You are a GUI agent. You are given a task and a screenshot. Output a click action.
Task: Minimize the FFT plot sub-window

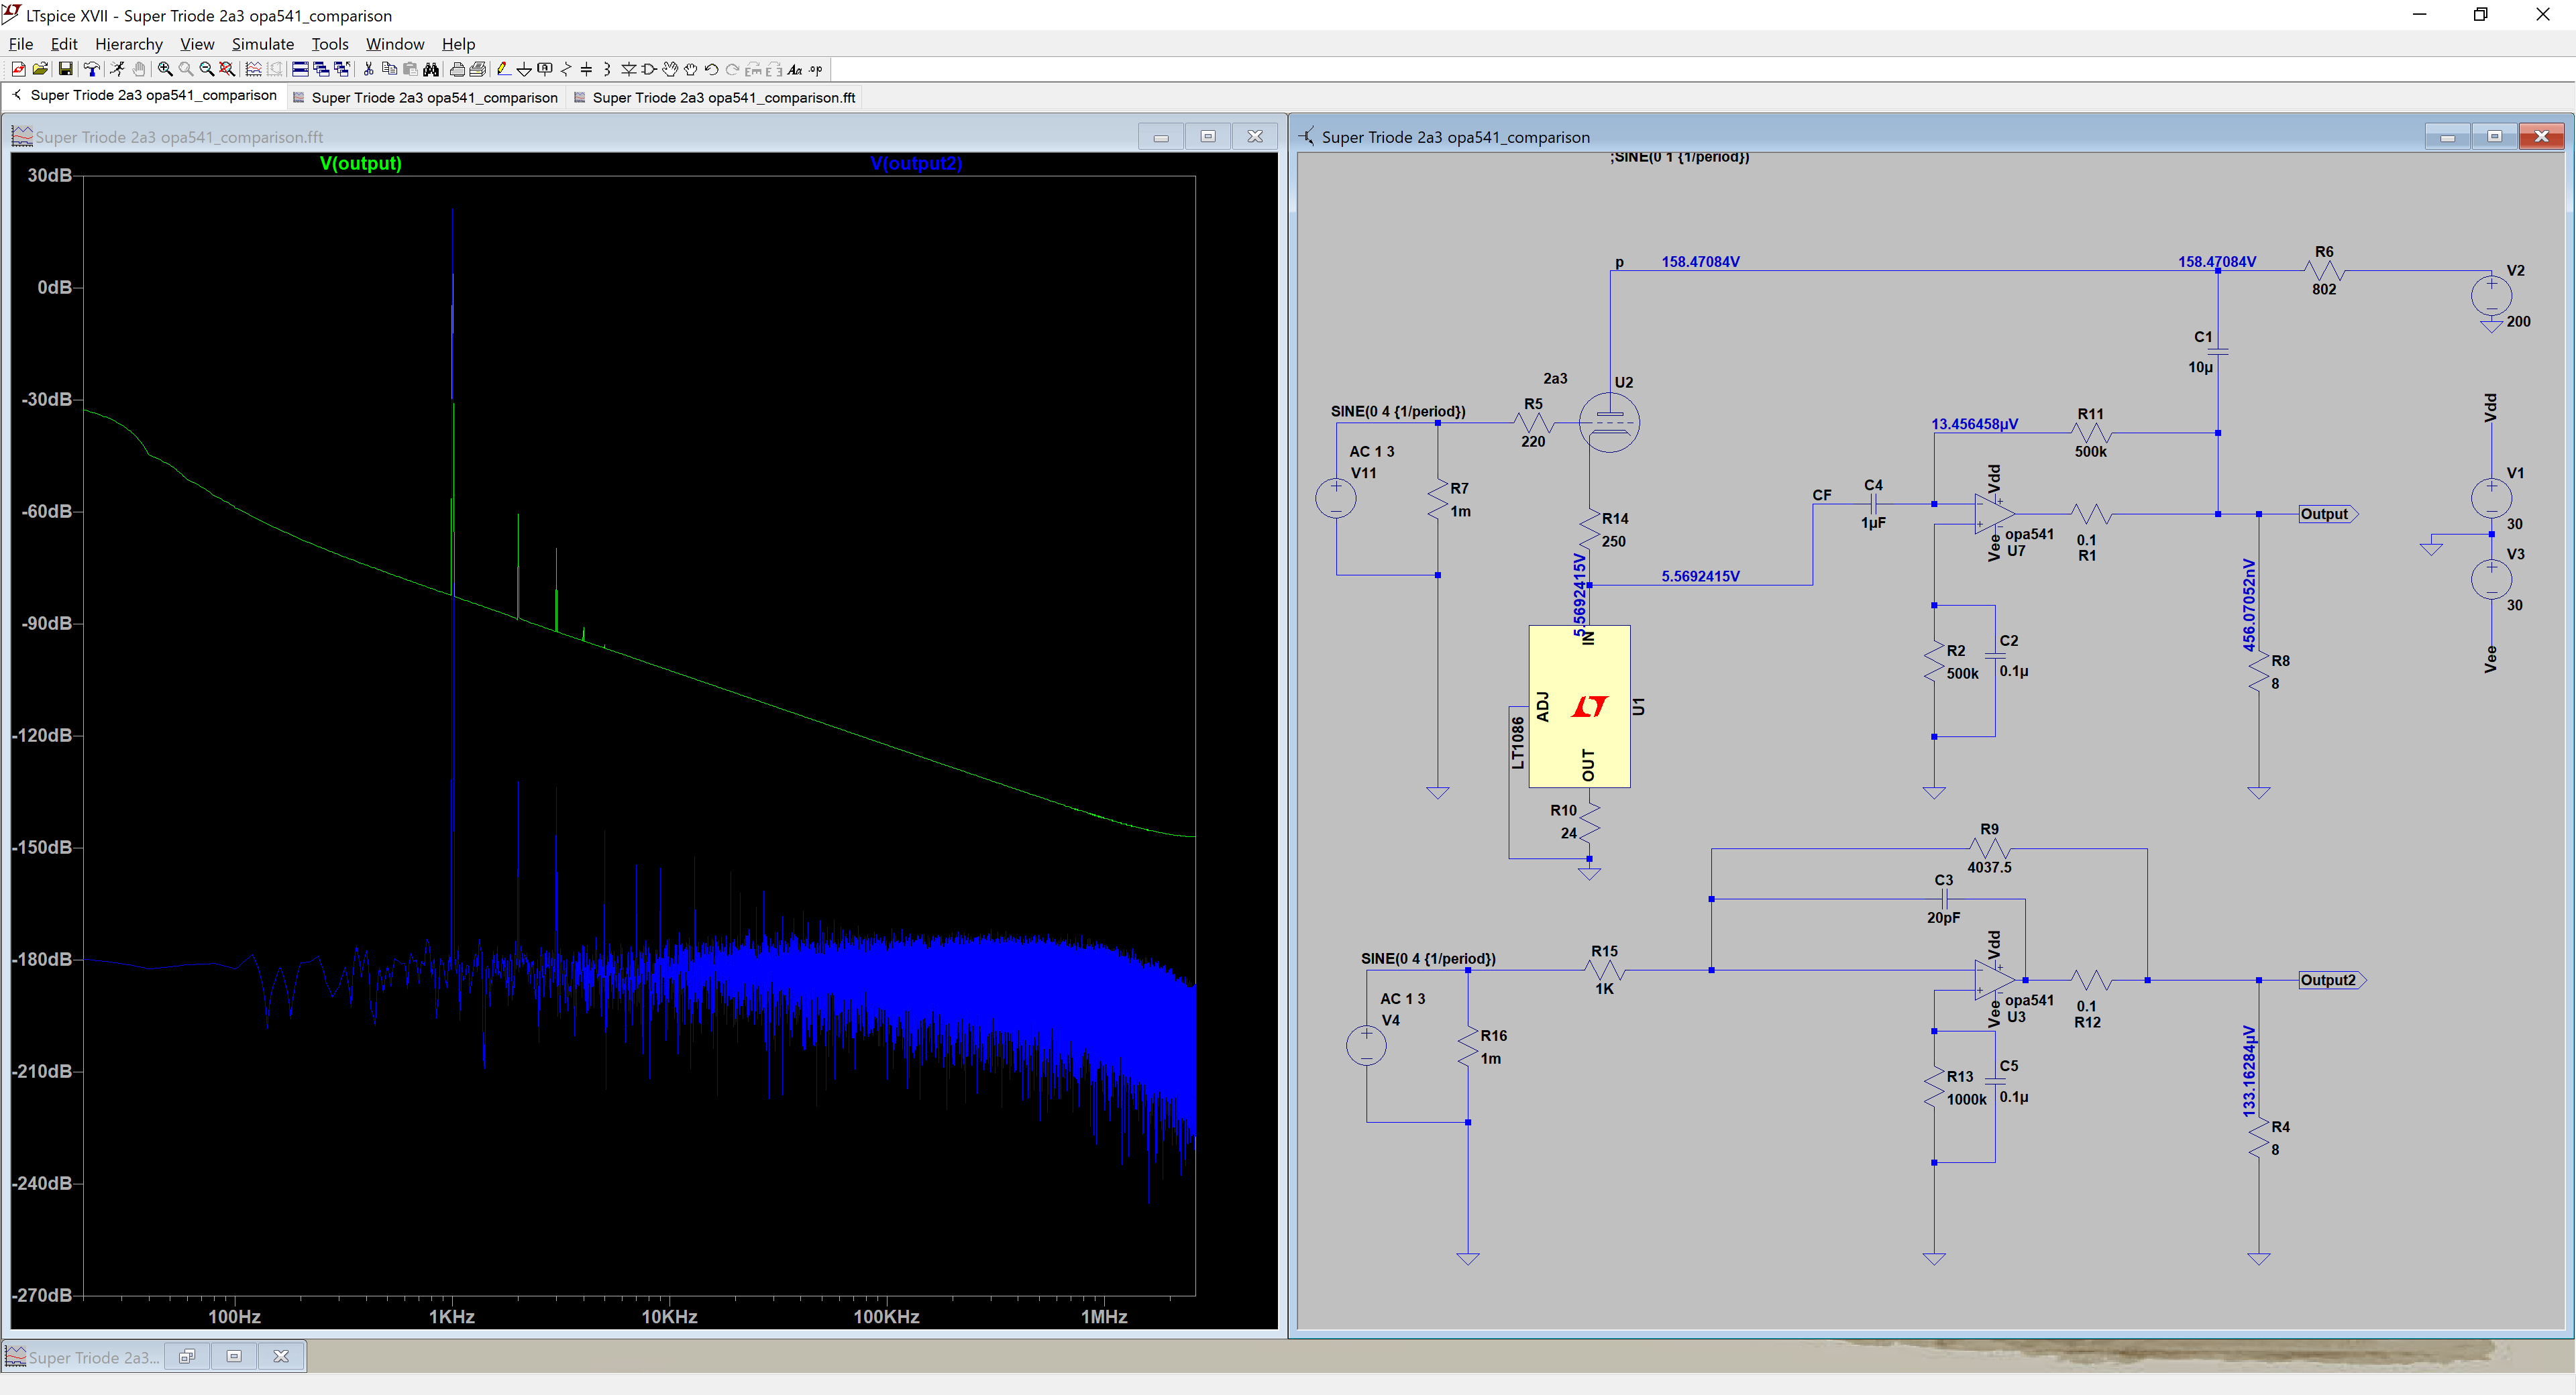click(1161, 136)
